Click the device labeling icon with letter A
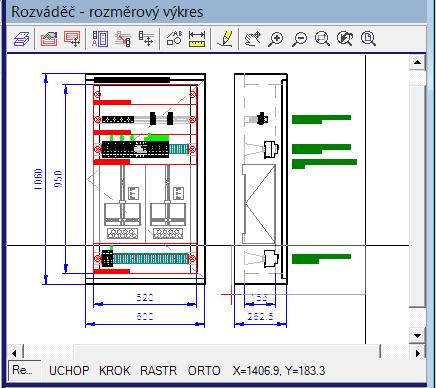The width and height of the screenshot is (436, 388). [100, 39]
